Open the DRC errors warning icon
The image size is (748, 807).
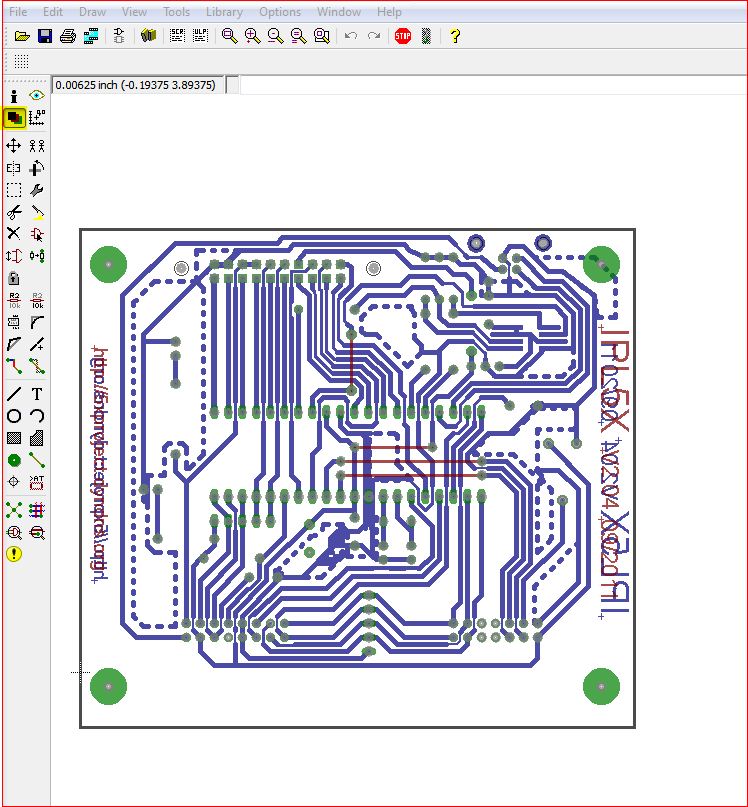(13, 554)
